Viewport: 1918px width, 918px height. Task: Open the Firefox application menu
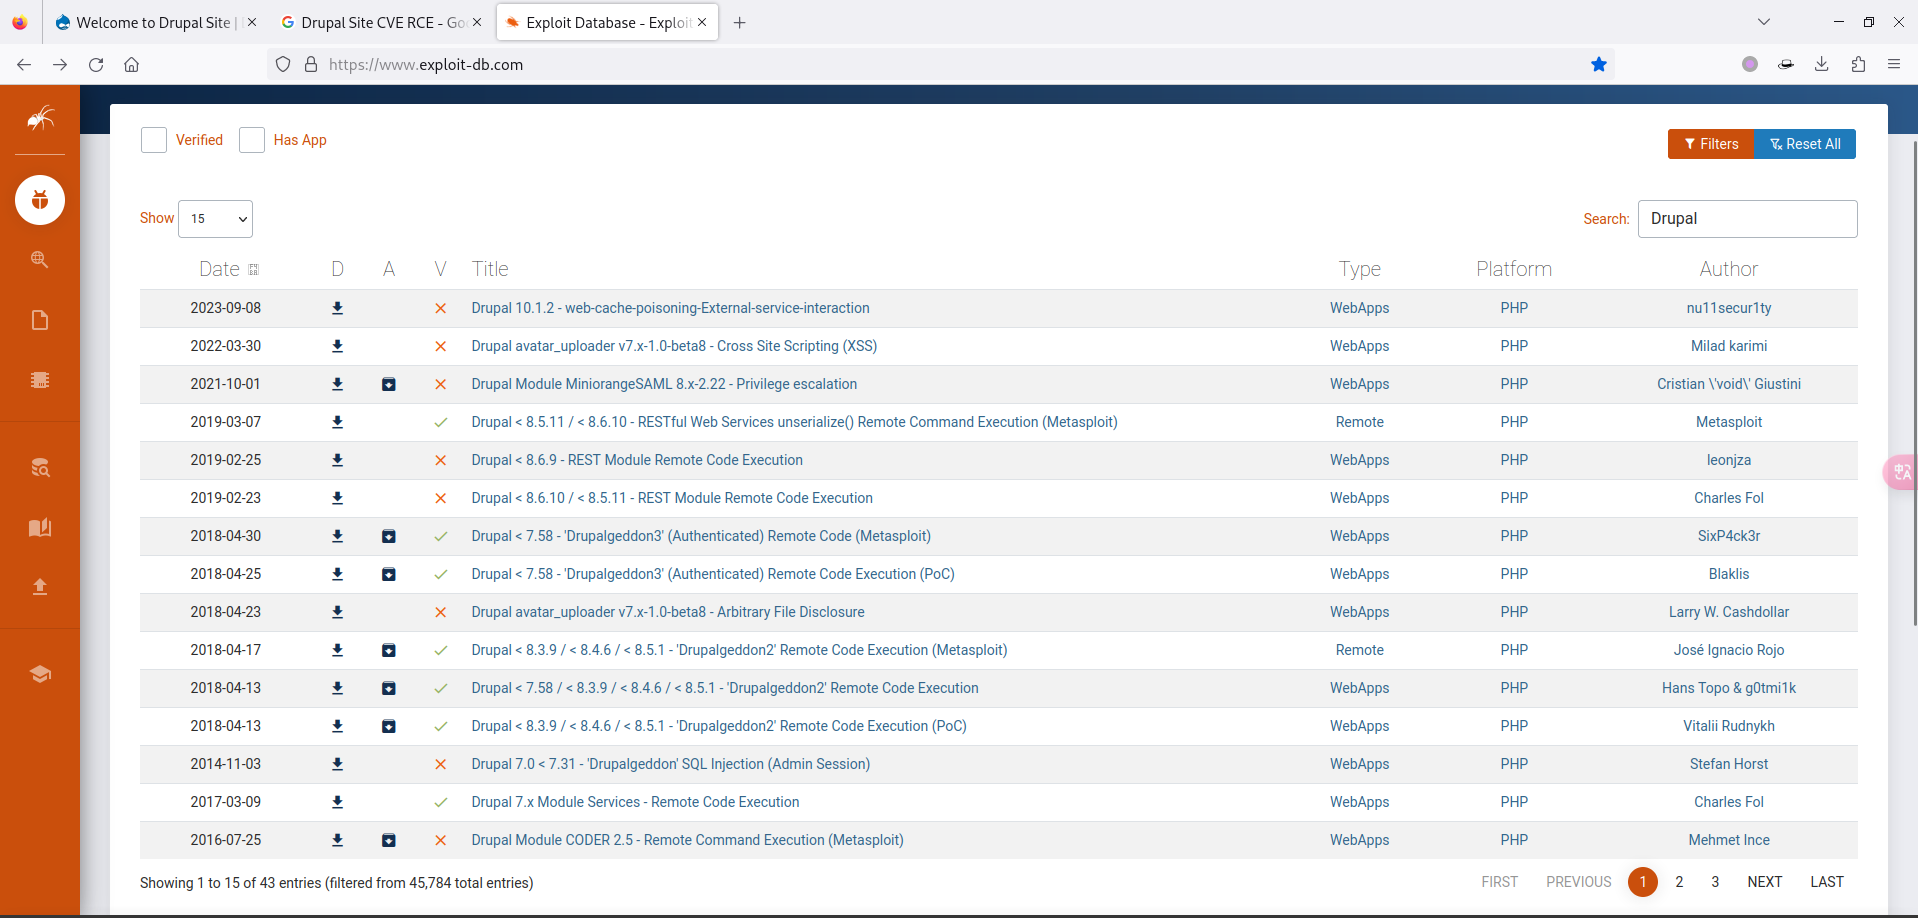pyautogui.click(x=1894, y=64)
